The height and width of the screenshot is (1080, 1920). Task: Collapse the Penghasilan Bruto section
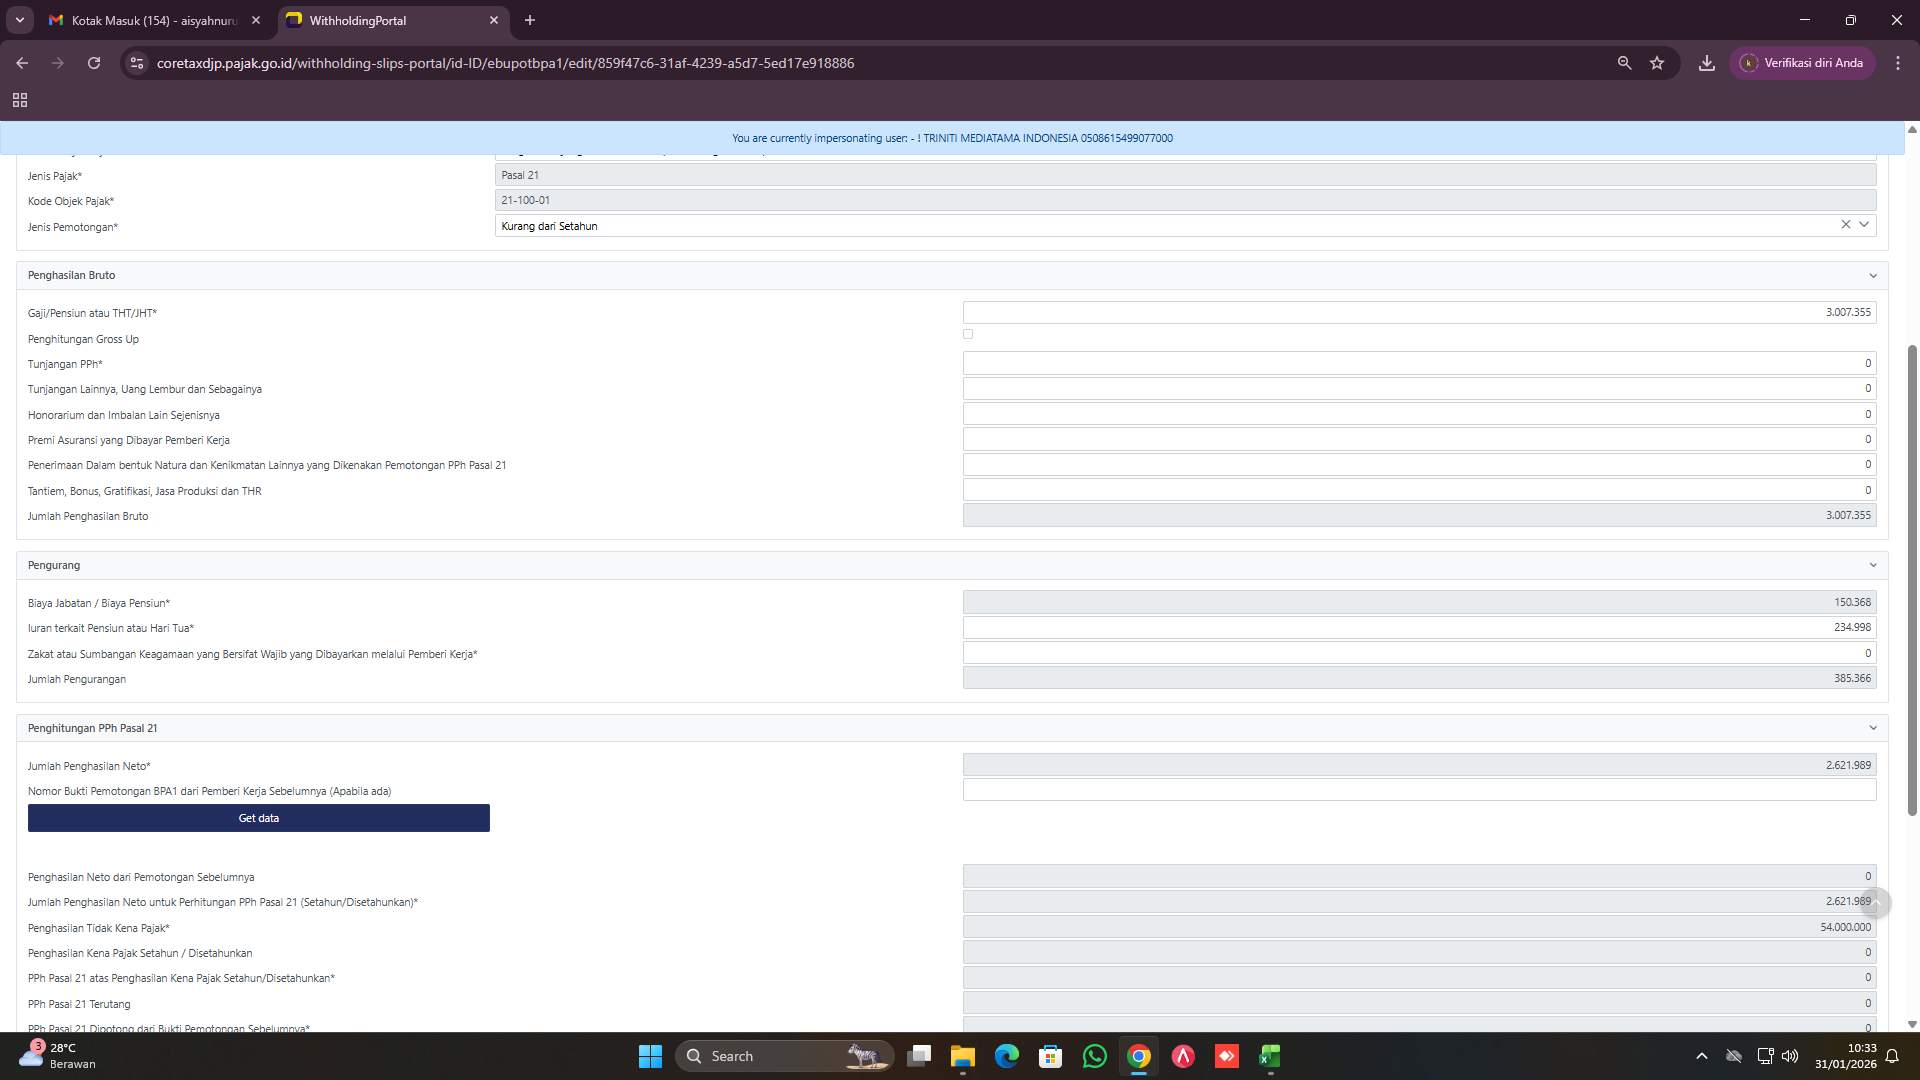(1872, 274)
